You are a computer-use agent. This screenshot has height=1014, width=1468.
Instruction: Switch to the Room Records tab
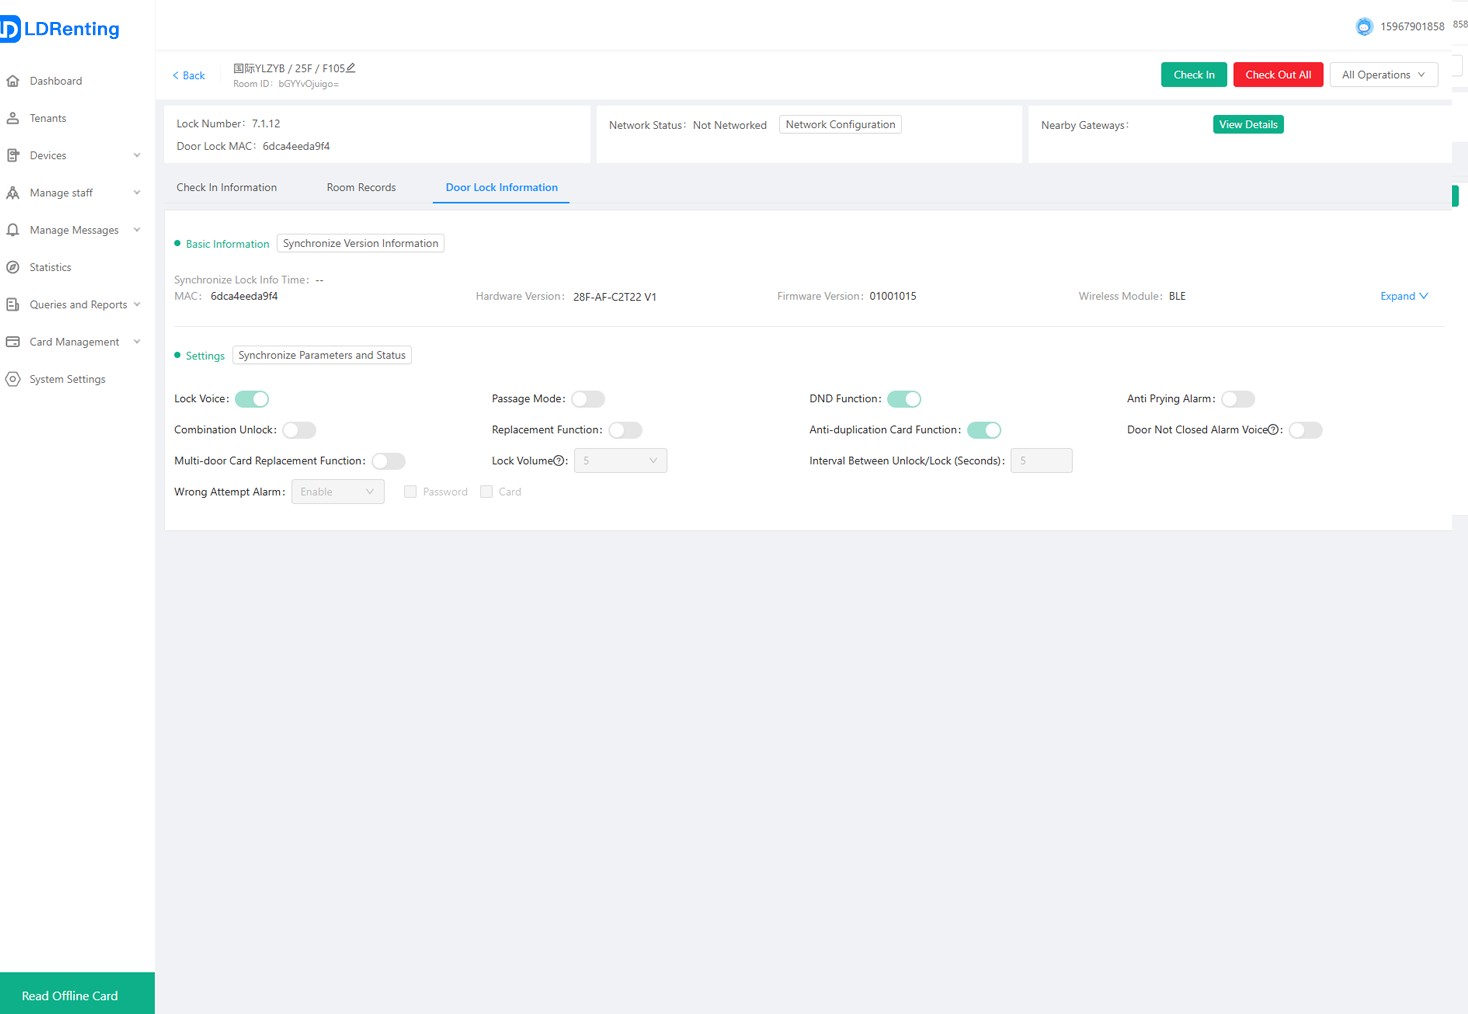361,187
